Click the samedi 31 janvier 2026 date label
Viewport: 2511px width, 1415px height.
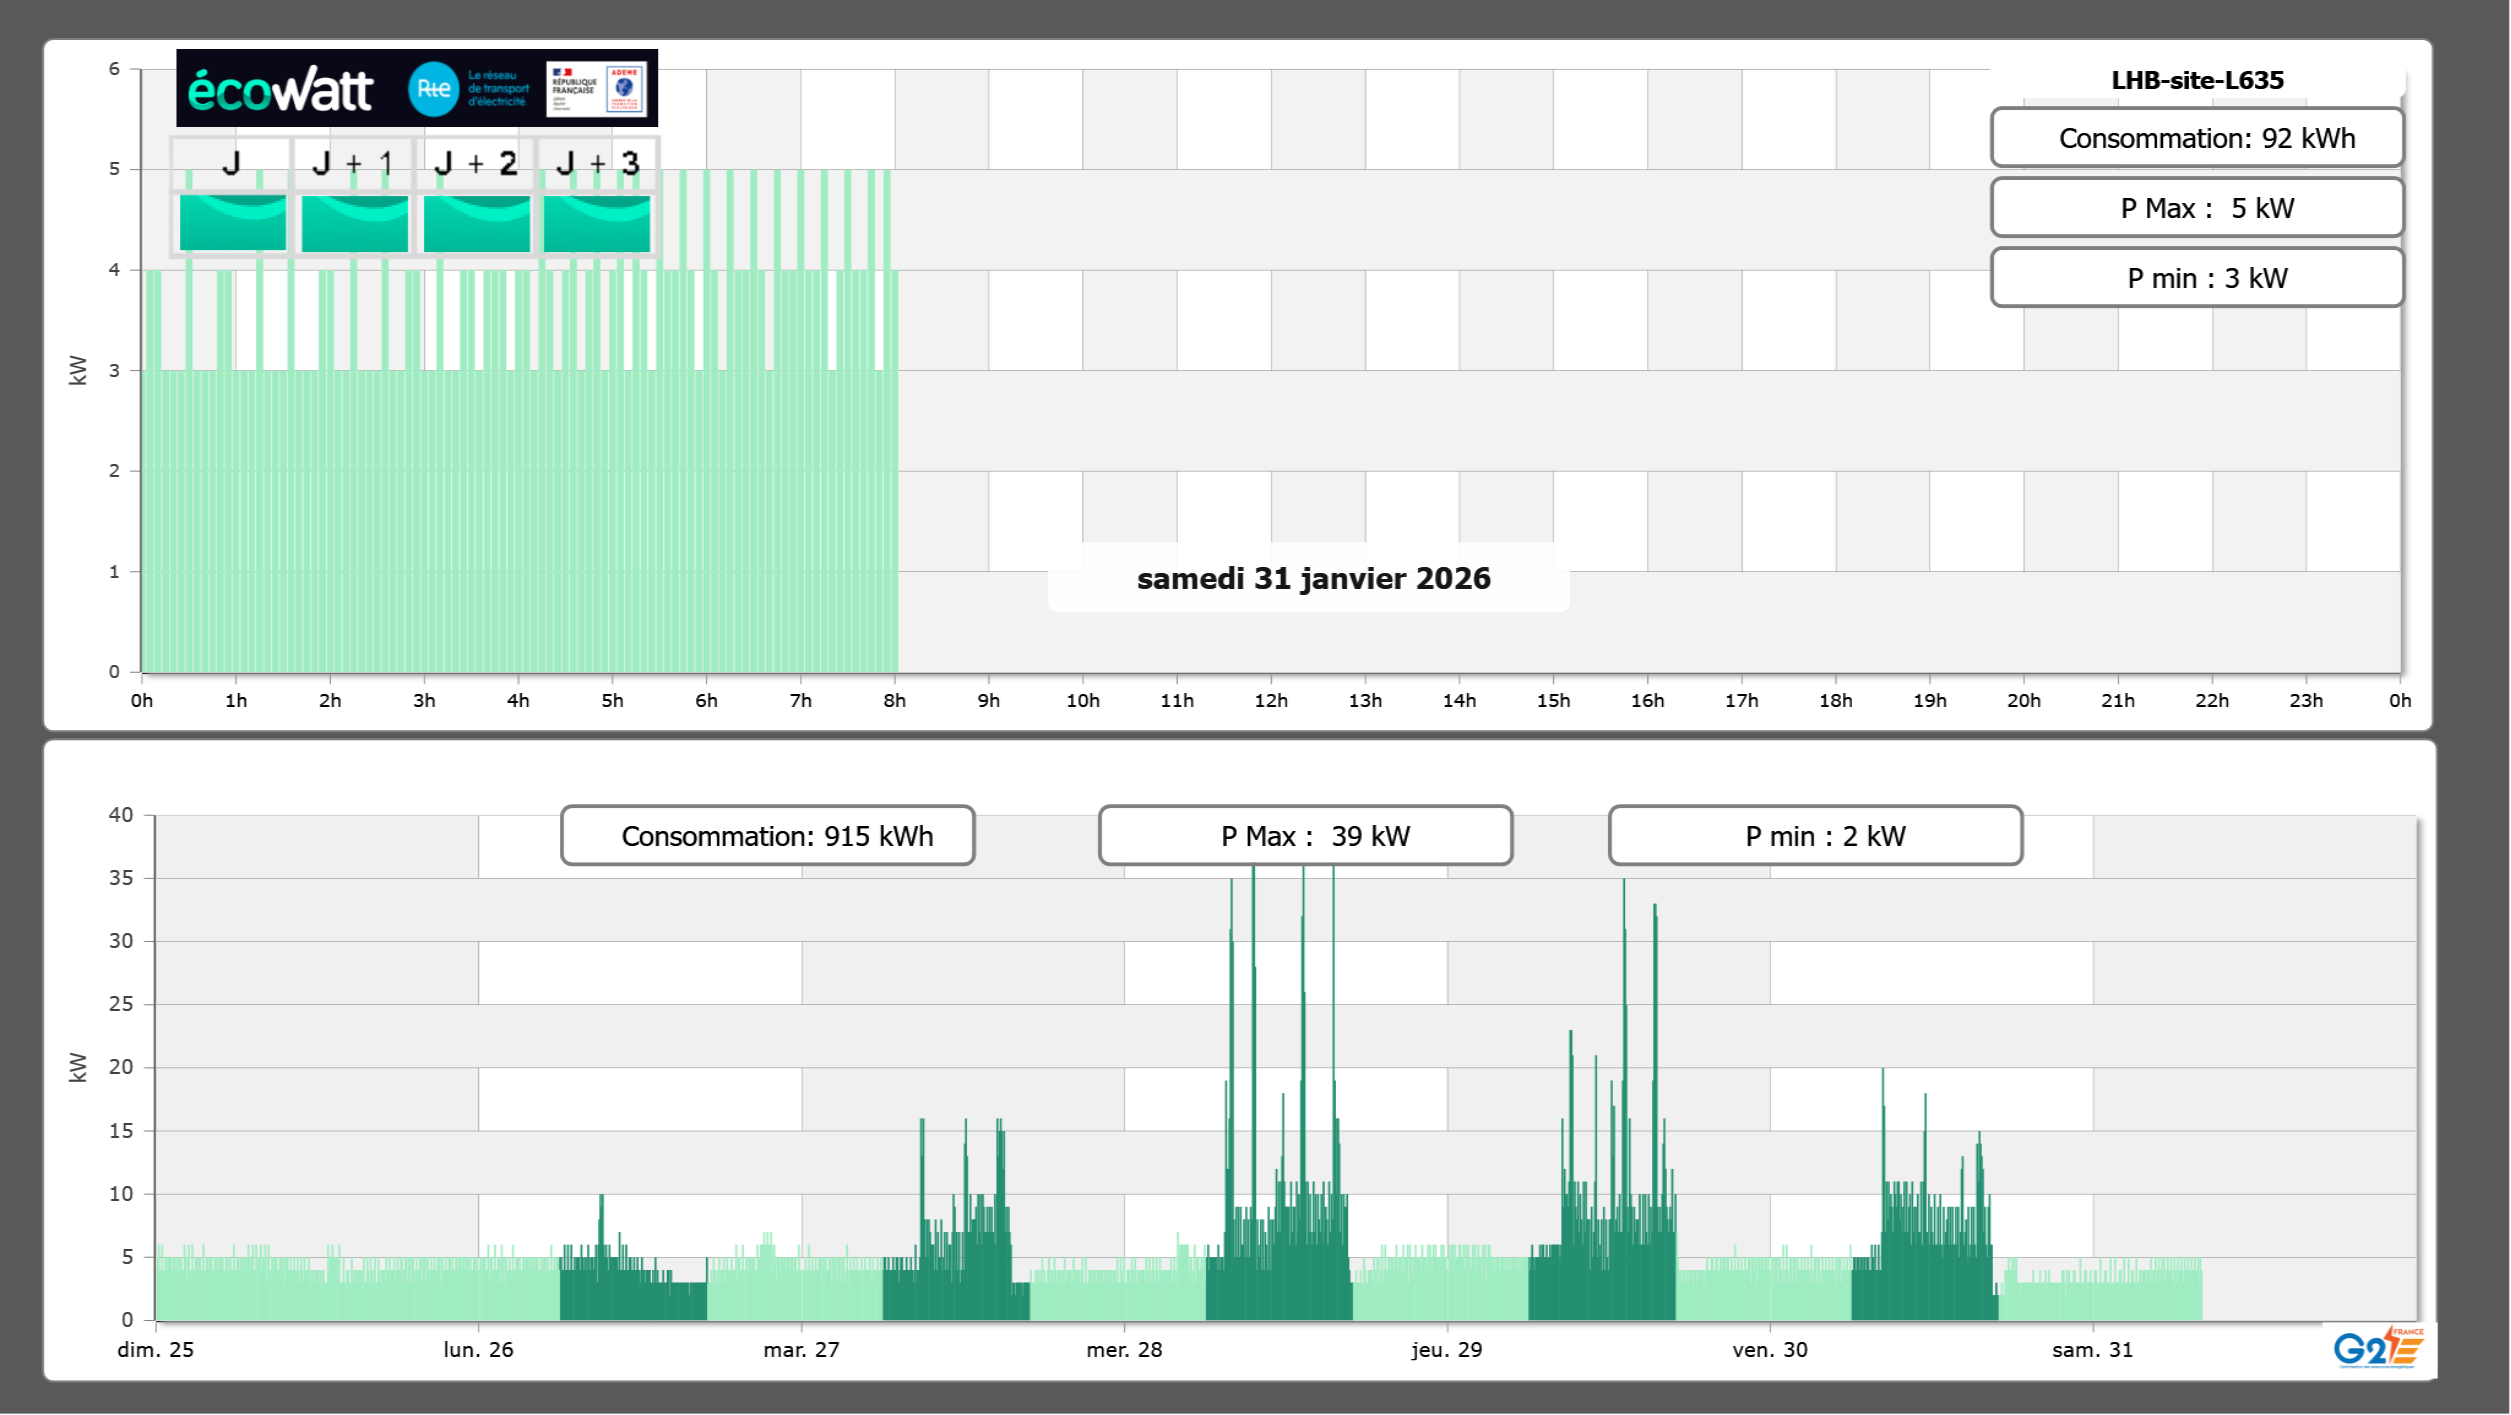(x=1312, y=579)
